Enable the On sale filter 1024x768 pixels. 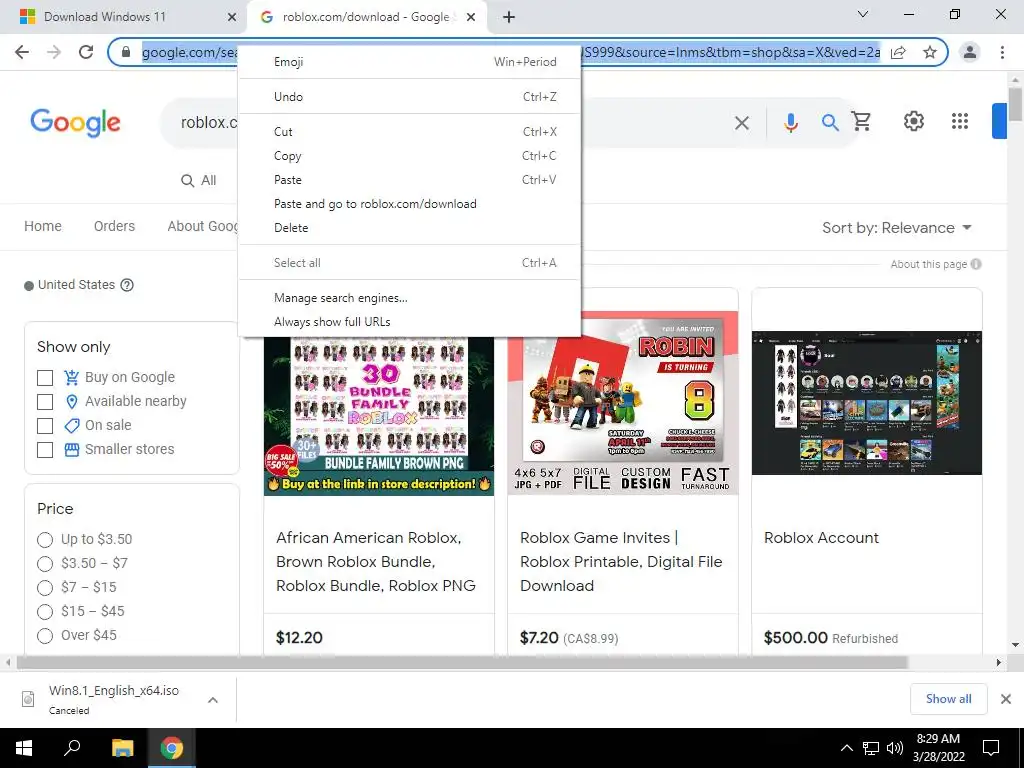coord(45,426)
